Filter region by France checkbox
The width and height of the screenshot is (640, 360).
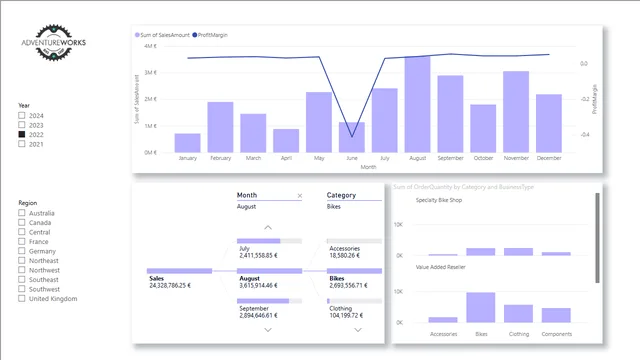pos(22,241)
